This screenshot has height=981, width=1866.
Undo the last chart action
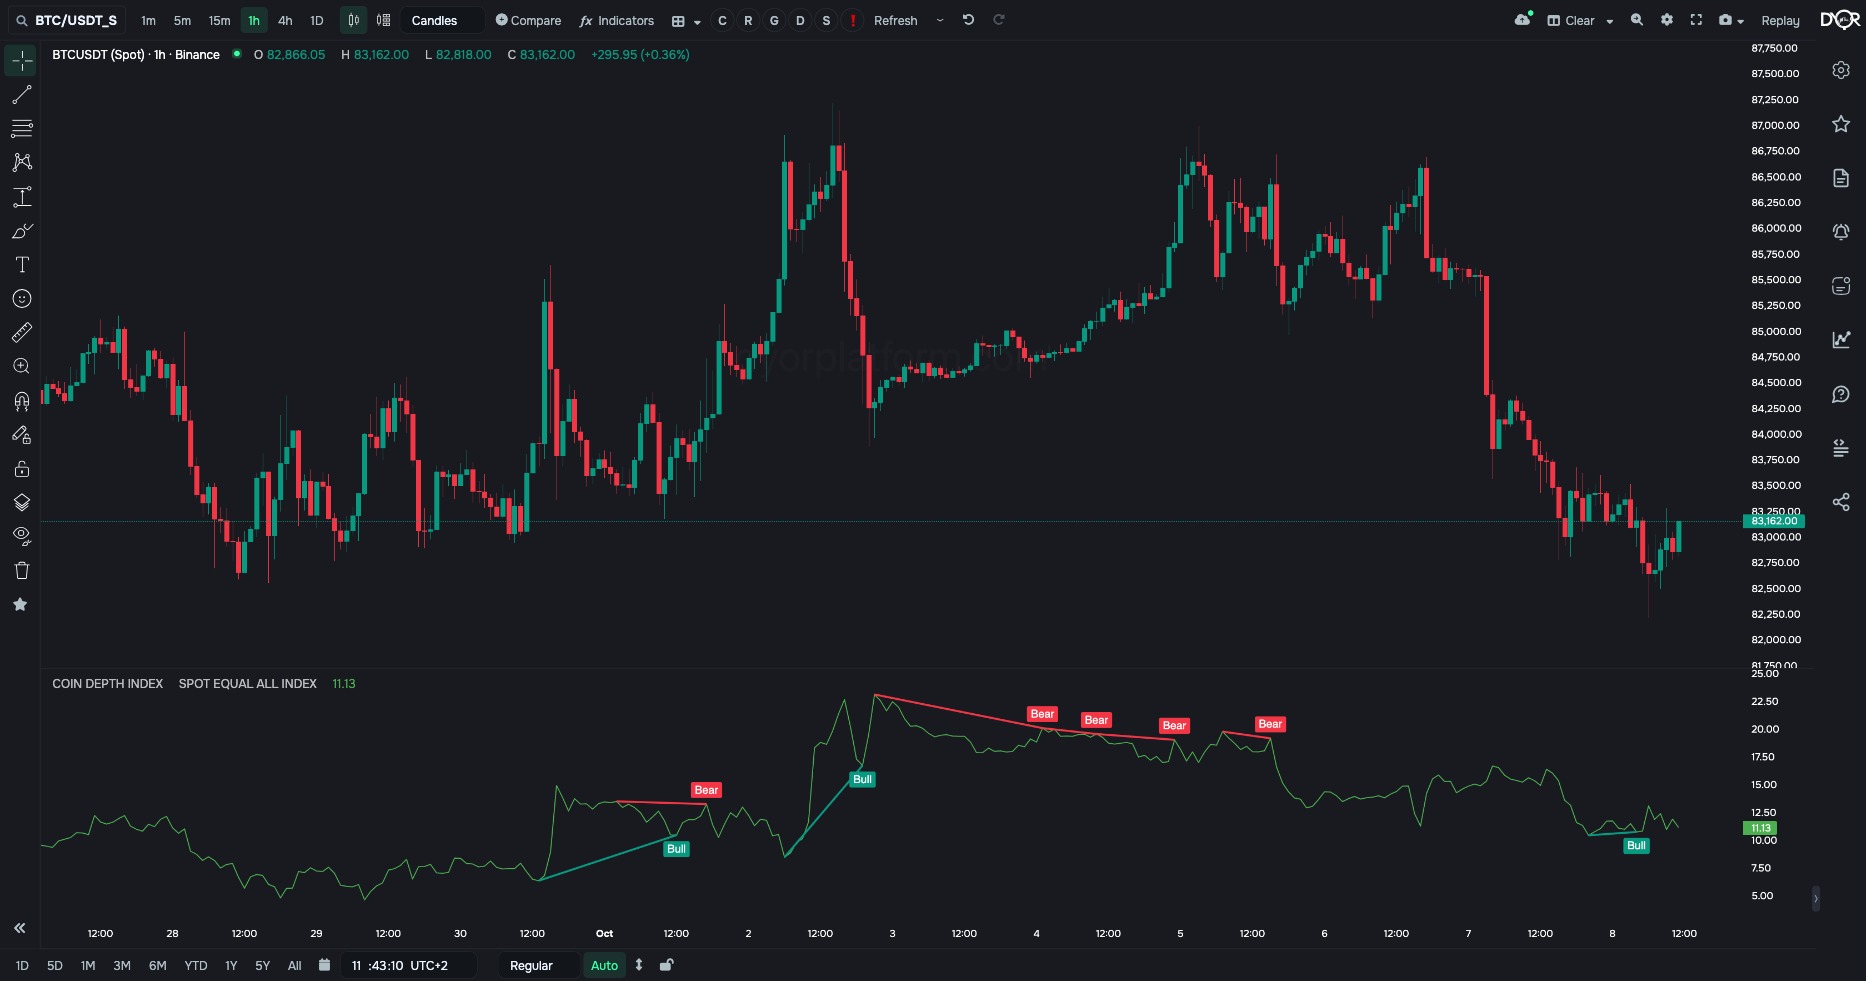968,20
